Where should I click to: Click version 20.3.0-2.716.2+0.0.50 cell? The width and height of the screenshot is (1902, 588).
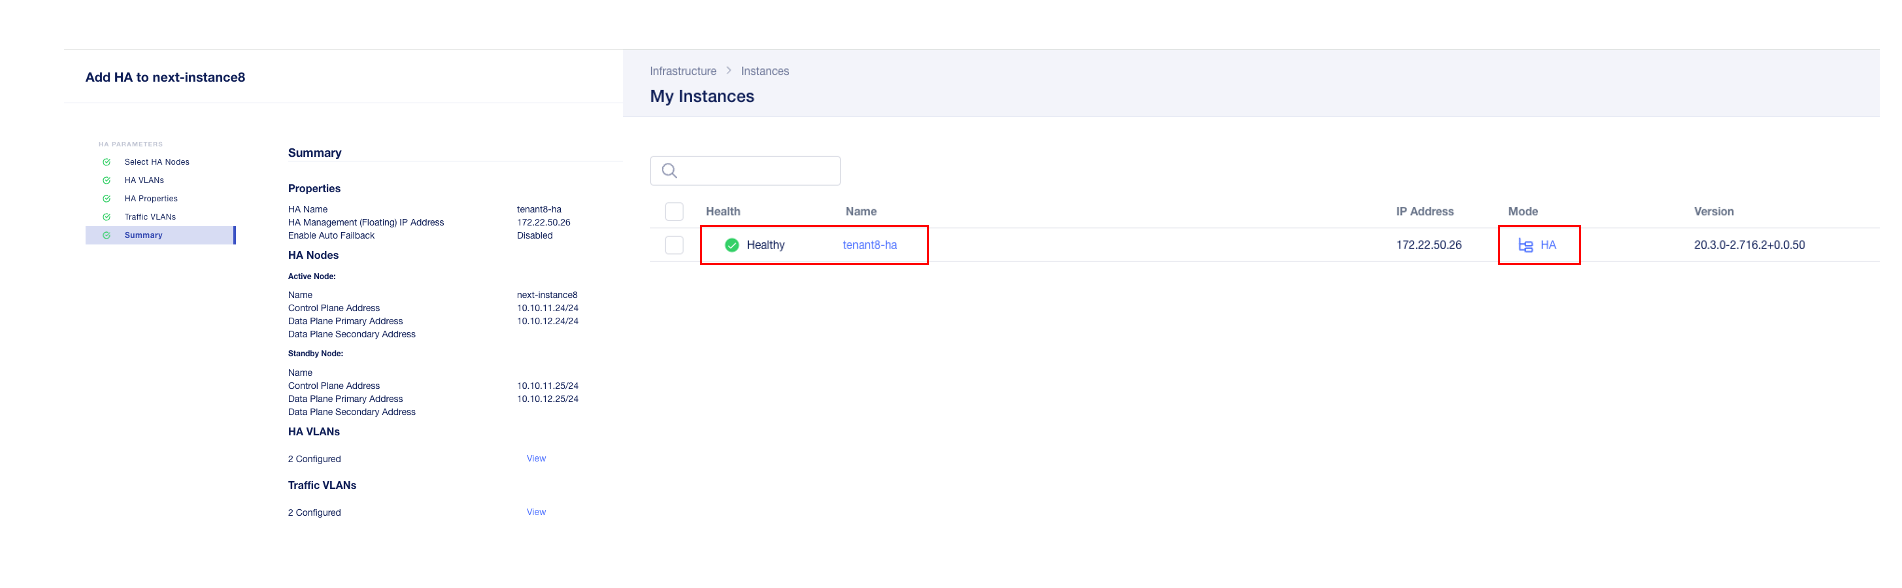pyautogui.click(x=1749, y=245)
